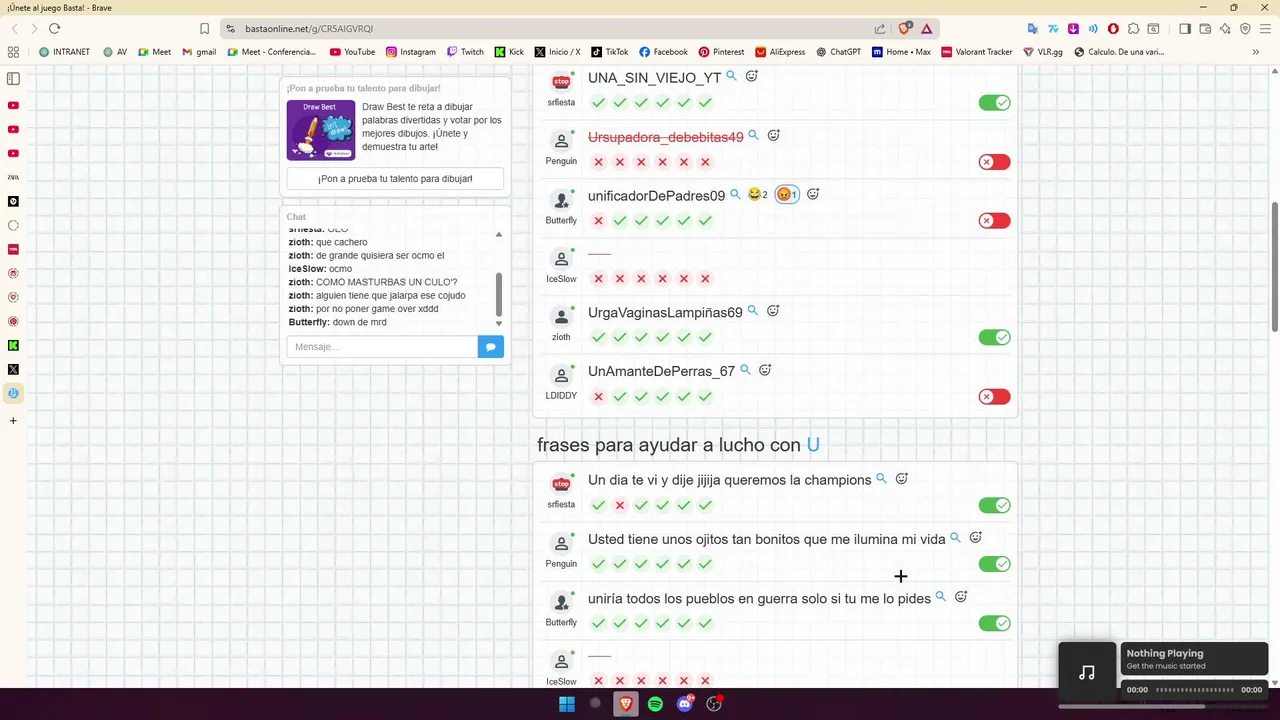Add a reaction to unificadorDePadres09

[x=813, y=194]
